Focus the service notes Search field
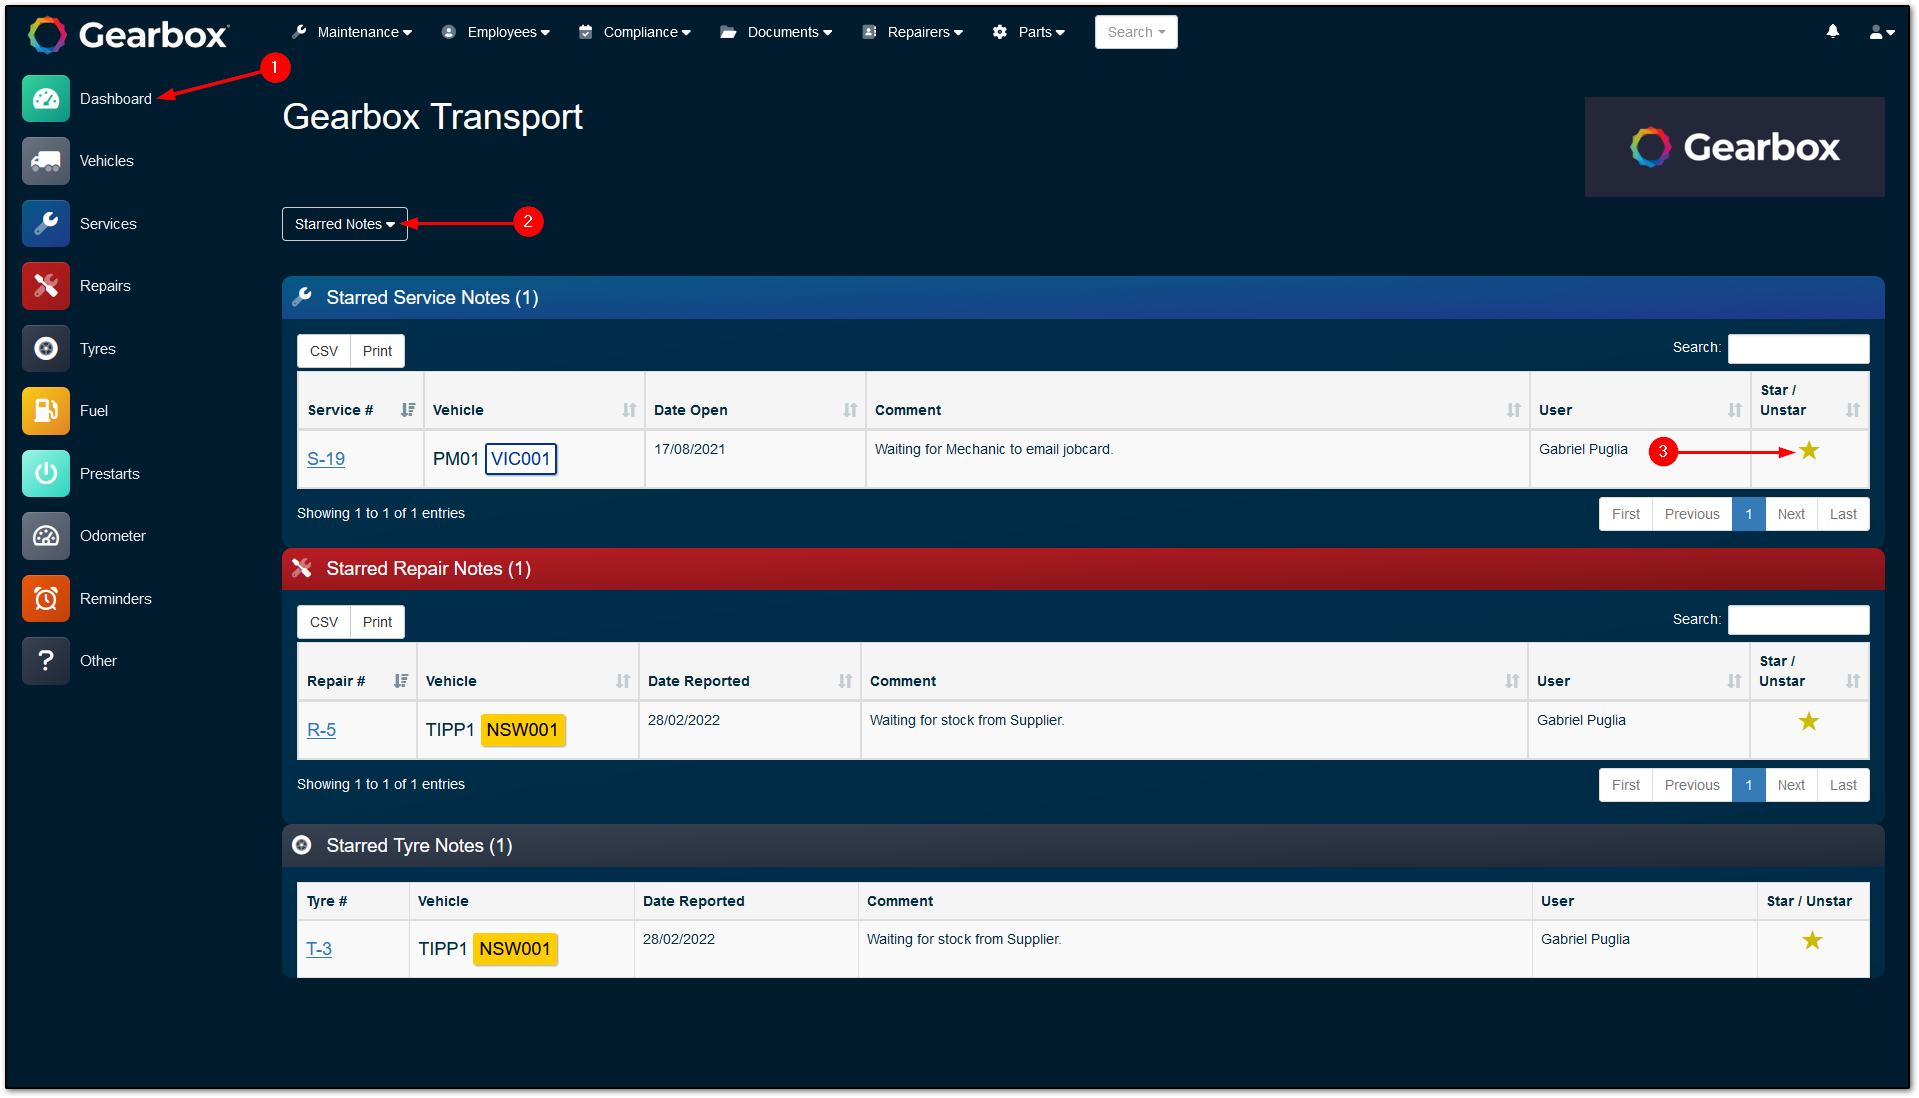 1798,348
